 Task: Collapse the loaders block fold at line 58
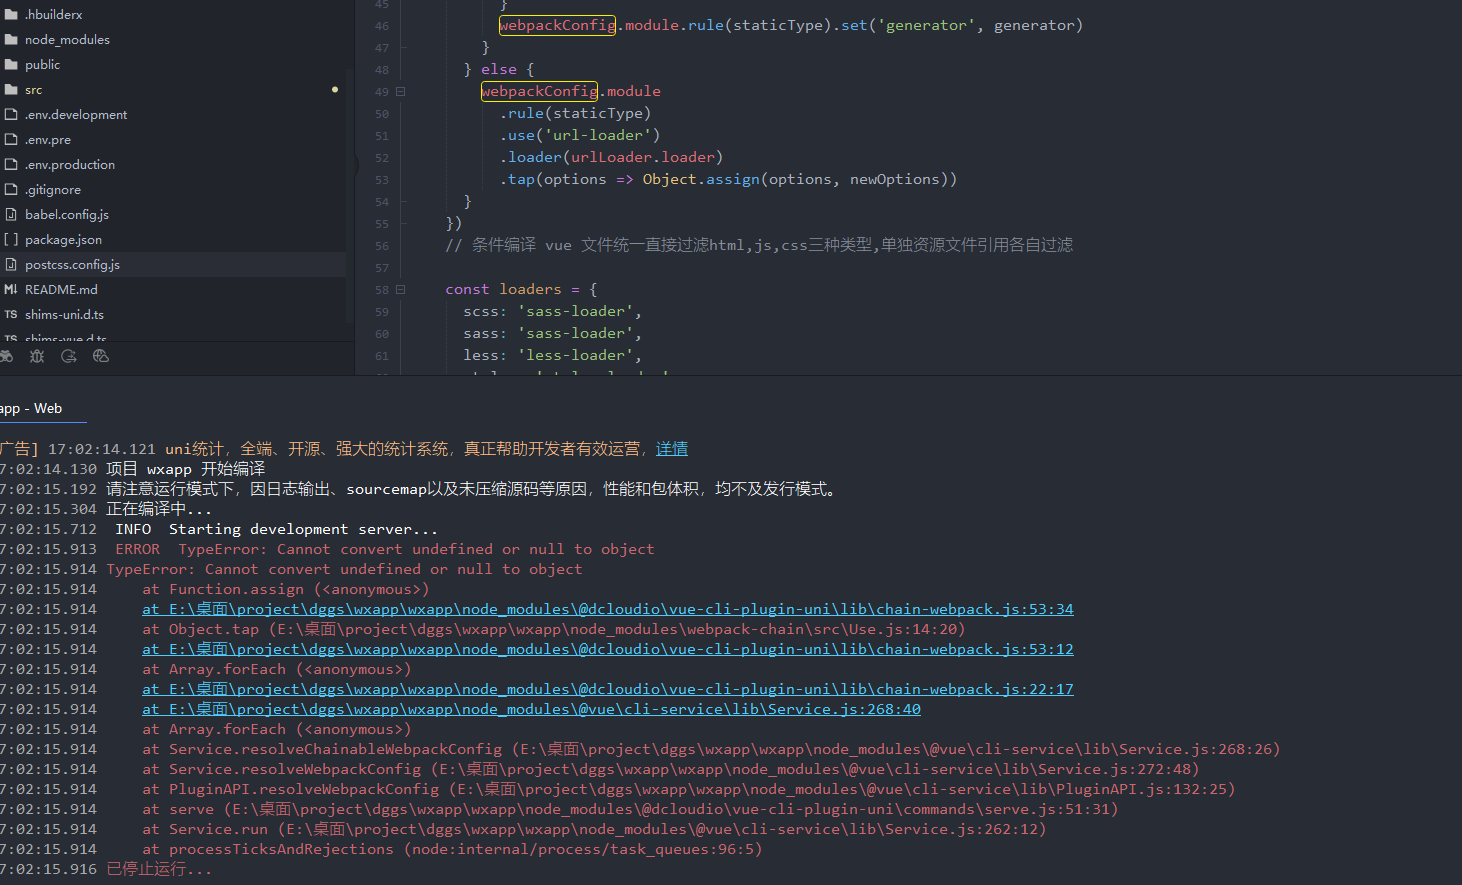click(400, 289)
